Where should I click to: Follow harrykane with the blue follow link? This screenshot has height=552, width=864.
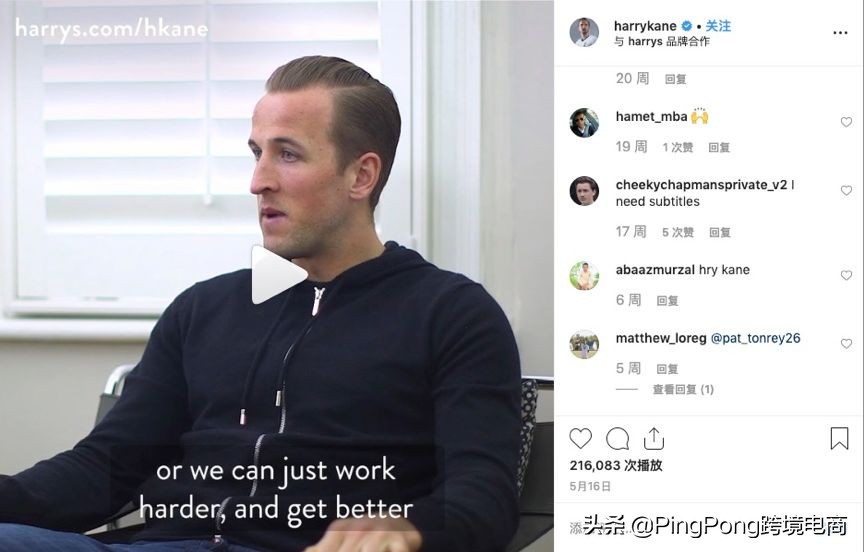click(x=718, y=26)
